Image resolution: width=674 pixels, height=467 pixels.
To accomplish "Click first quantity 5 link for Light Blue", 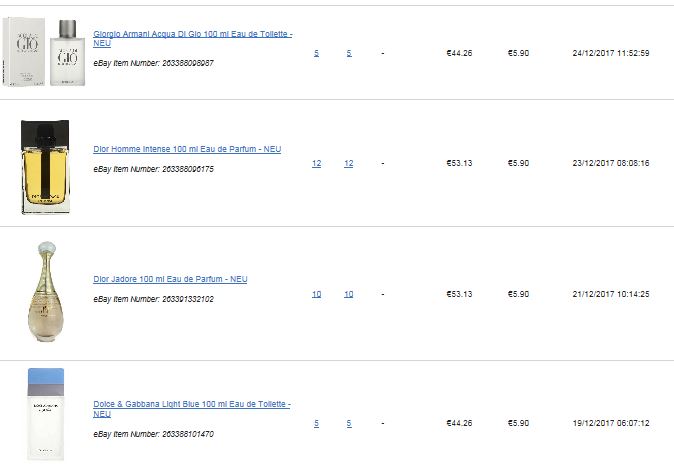I will pos(316,423).
